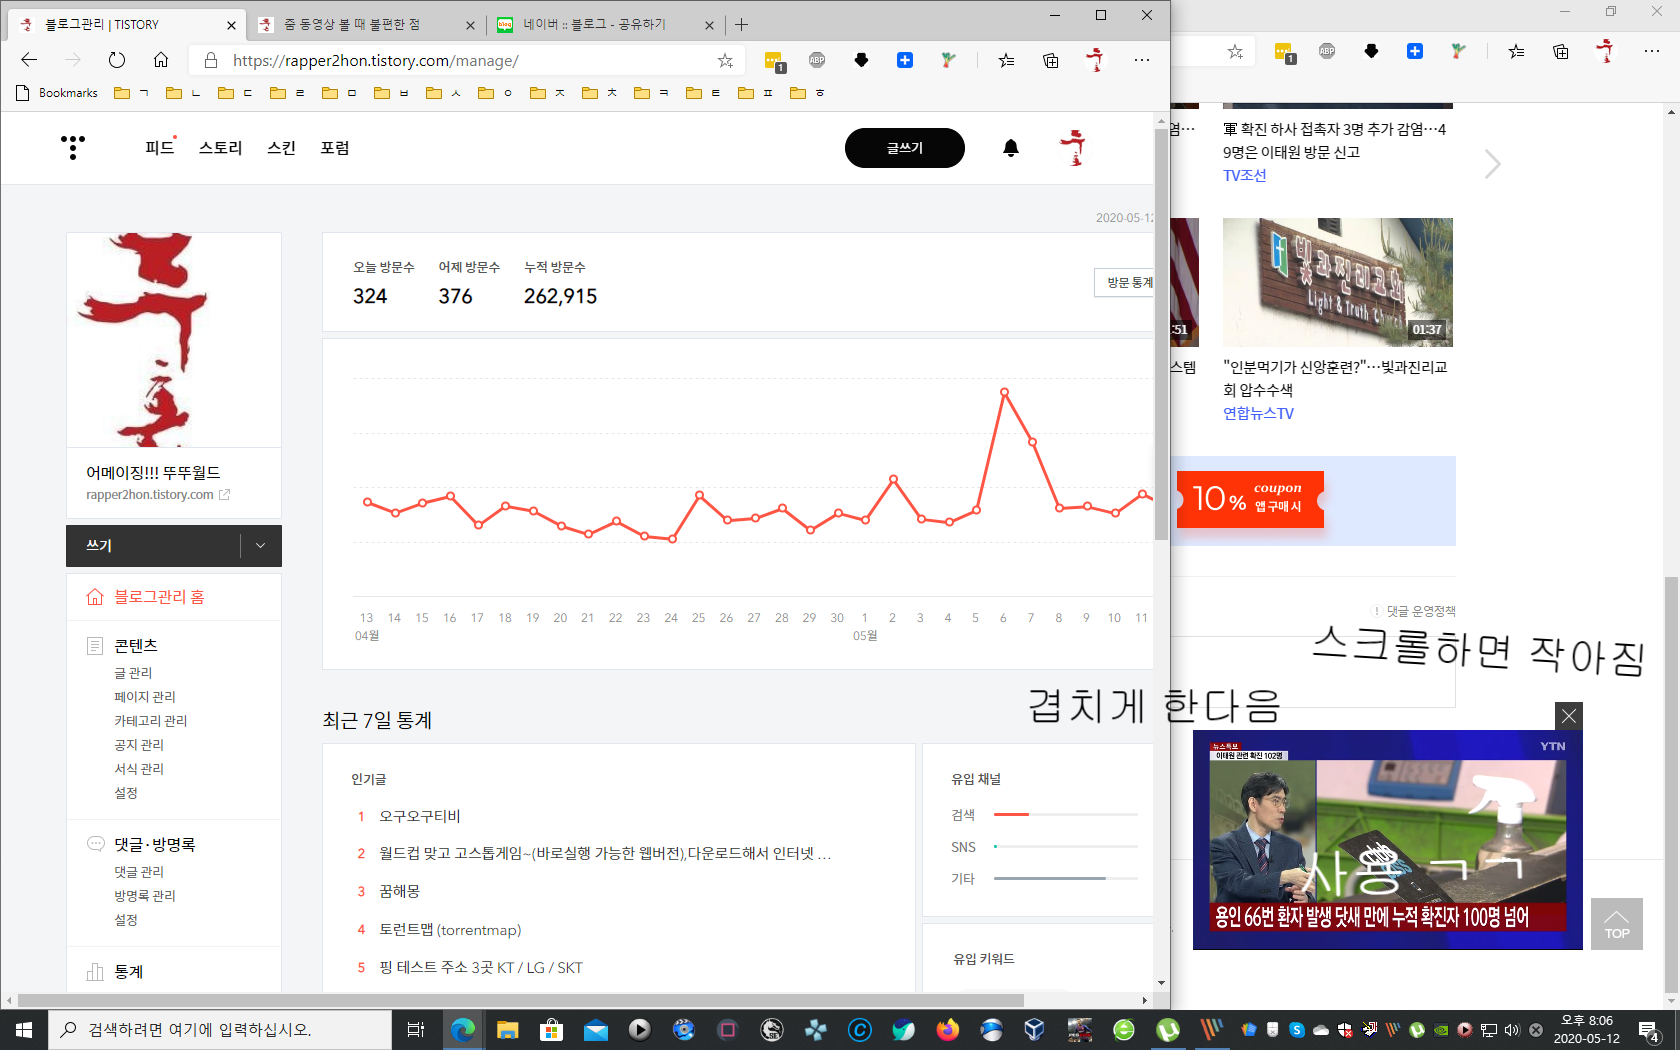1680x1050 pixels.
Task: Open the 스킨 menu
Action: (x=282, y=148)
